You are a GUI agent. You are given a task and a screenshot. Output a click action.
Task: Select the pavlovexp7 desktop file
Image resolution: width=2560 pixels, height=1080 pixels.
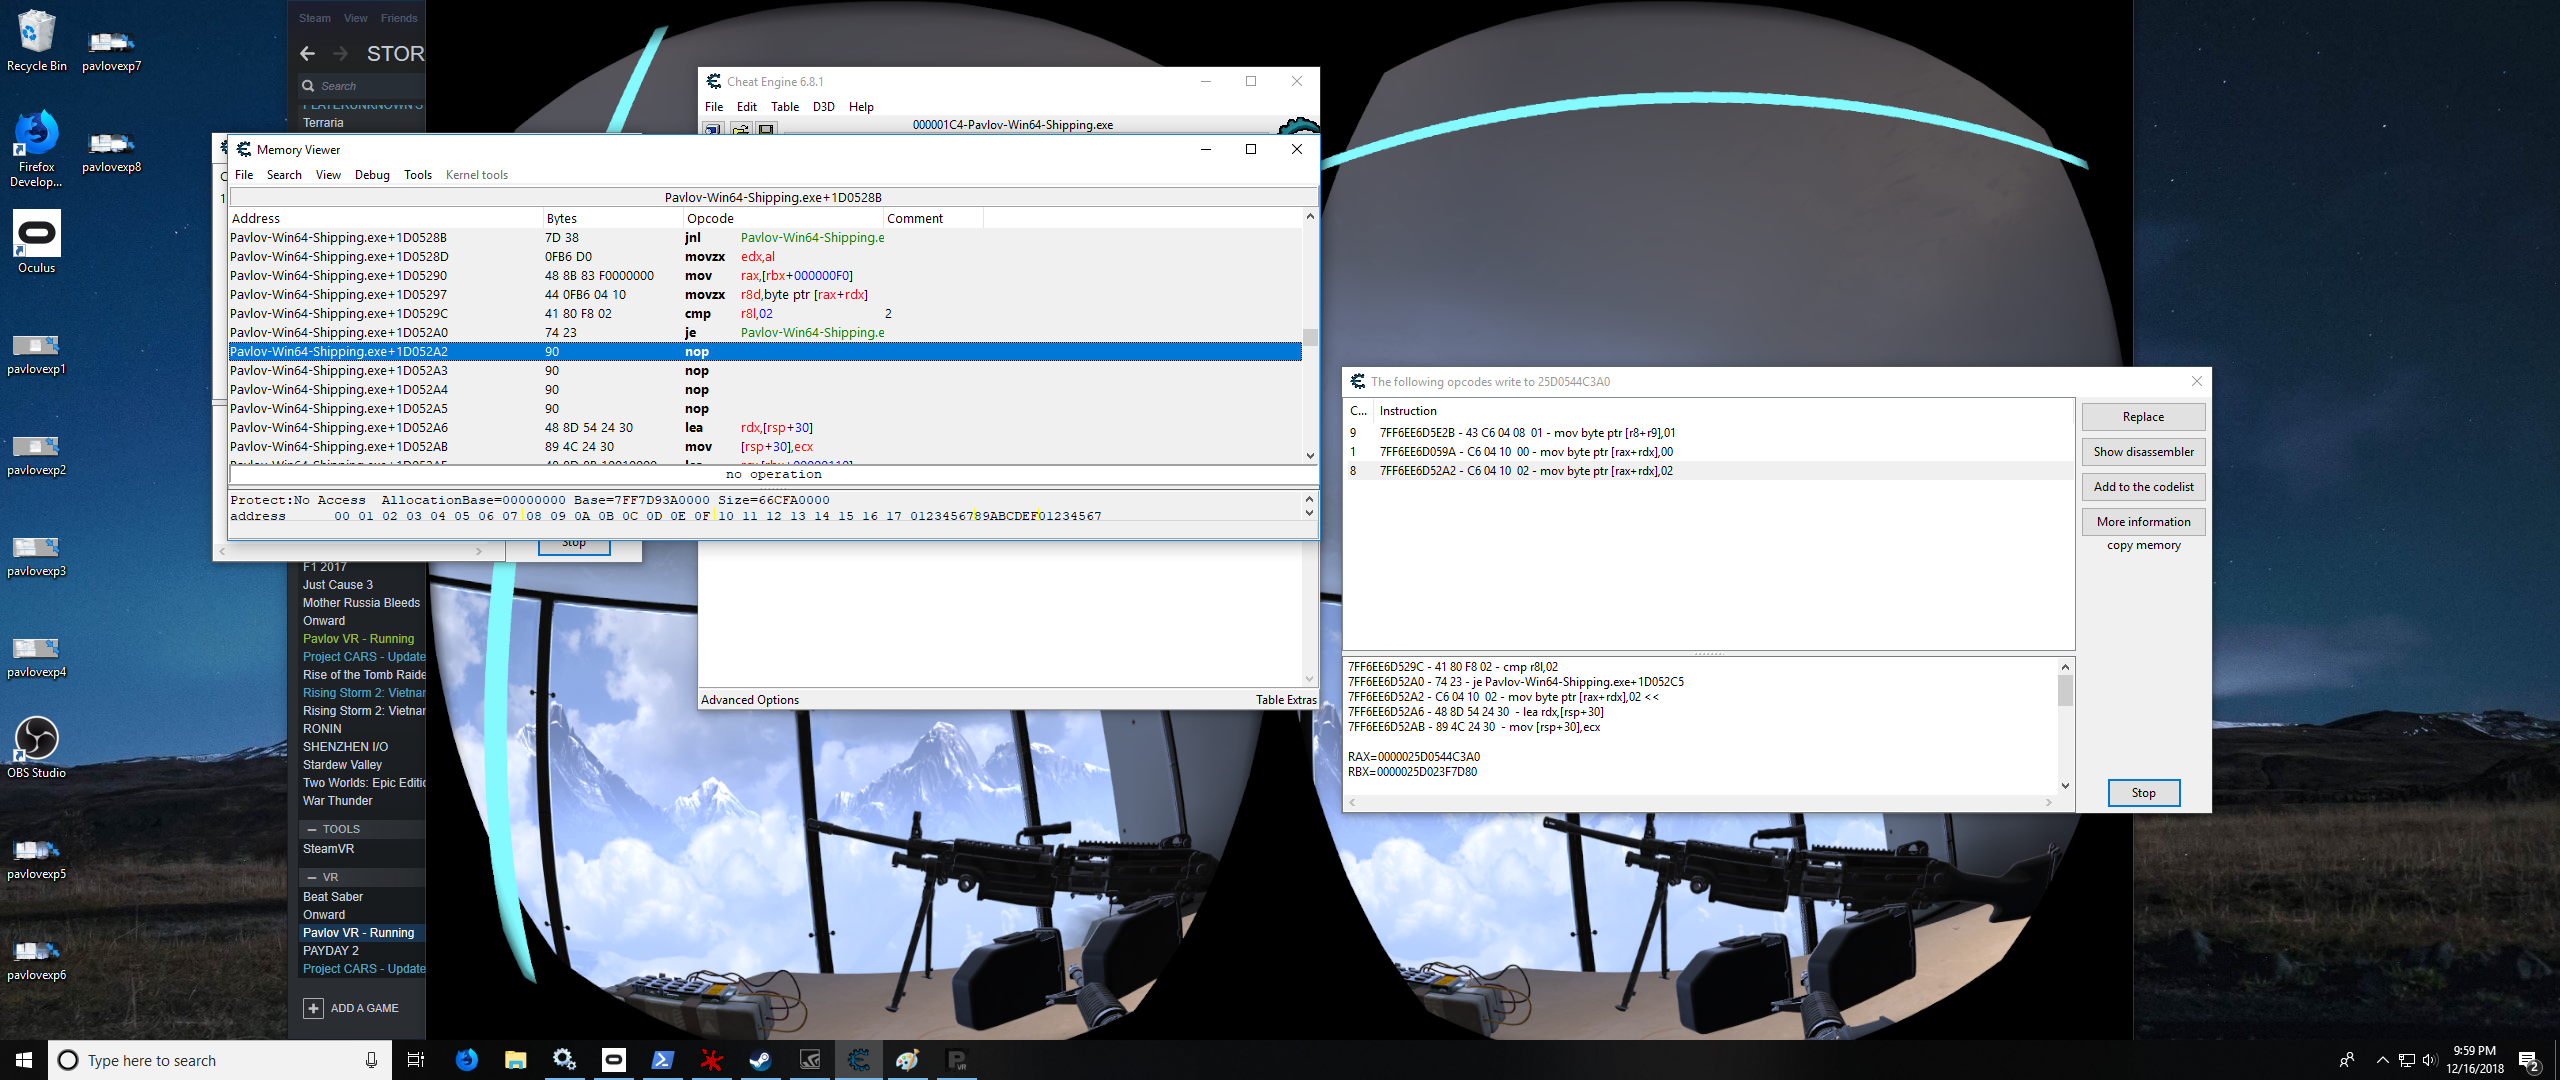click(111, 51)
